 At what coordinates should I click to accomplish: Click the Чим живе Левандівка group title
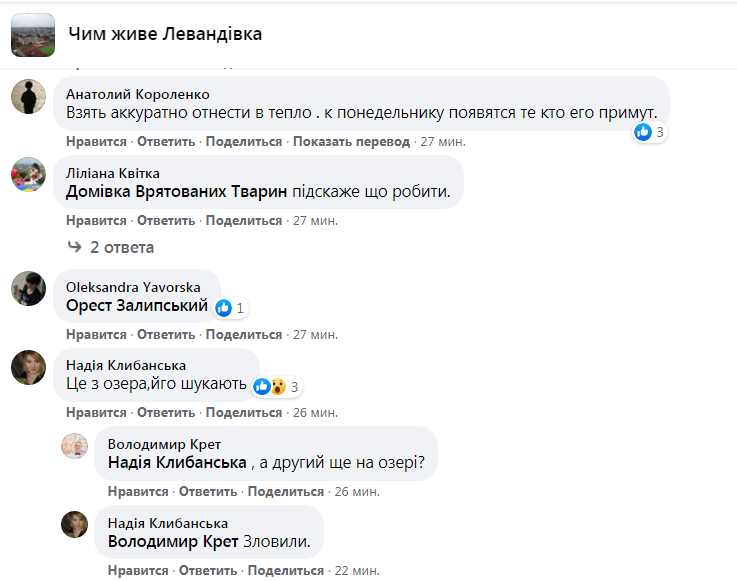click(x=165, y=34)
